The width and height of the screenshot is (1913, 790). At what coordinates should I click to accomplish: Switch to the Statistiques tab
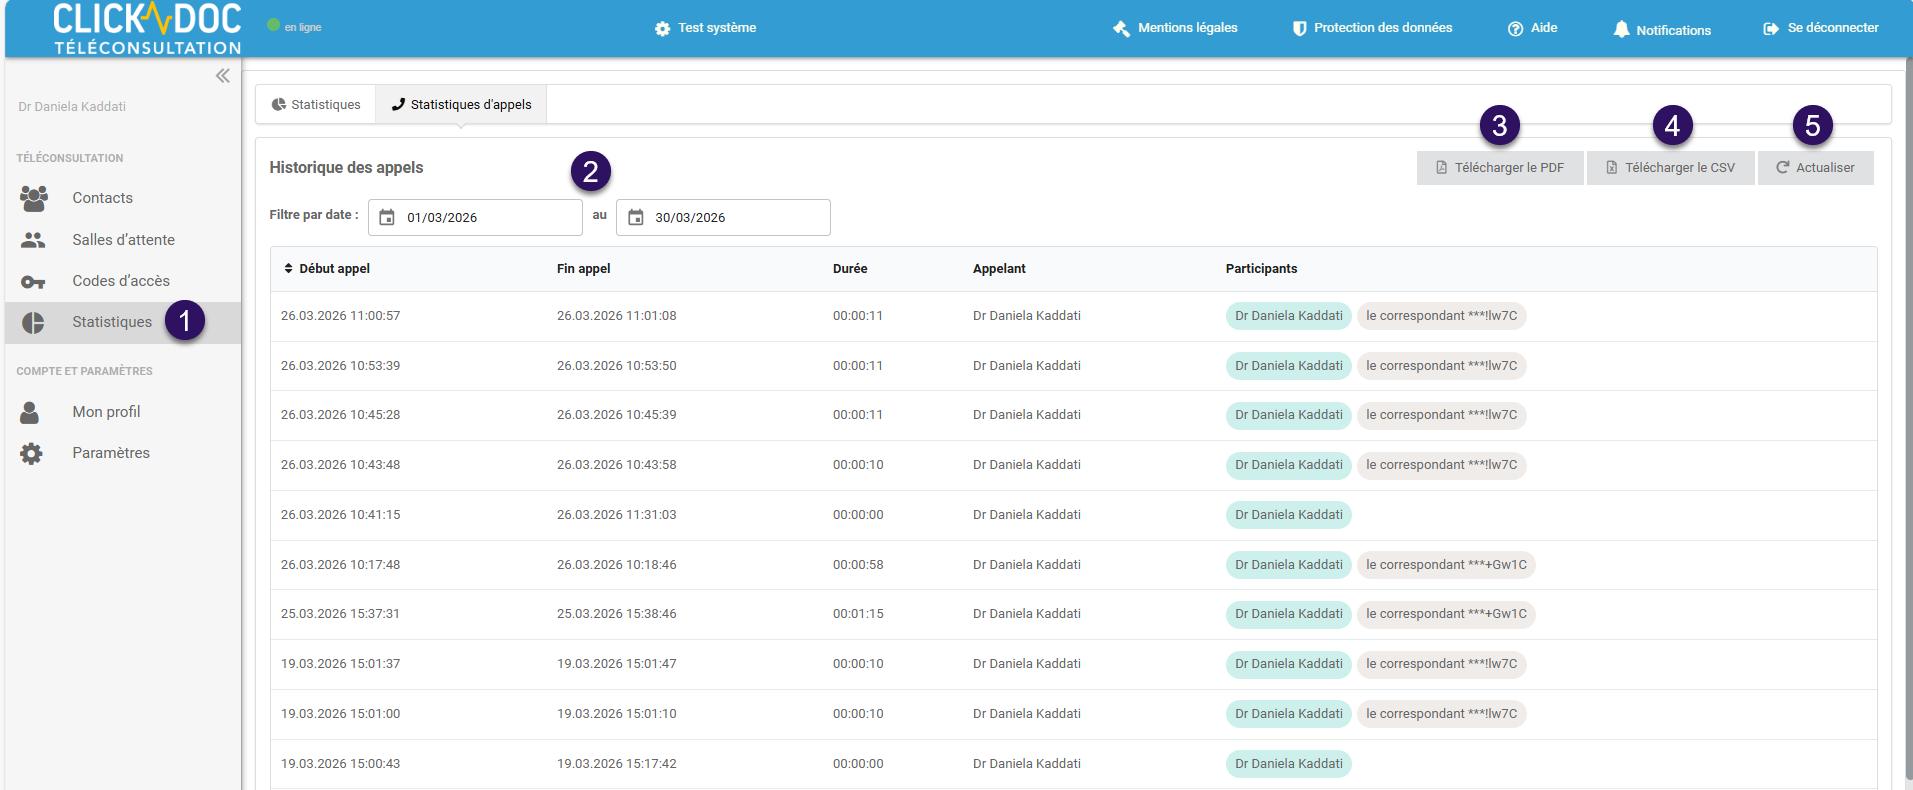(x=316, y=105)
